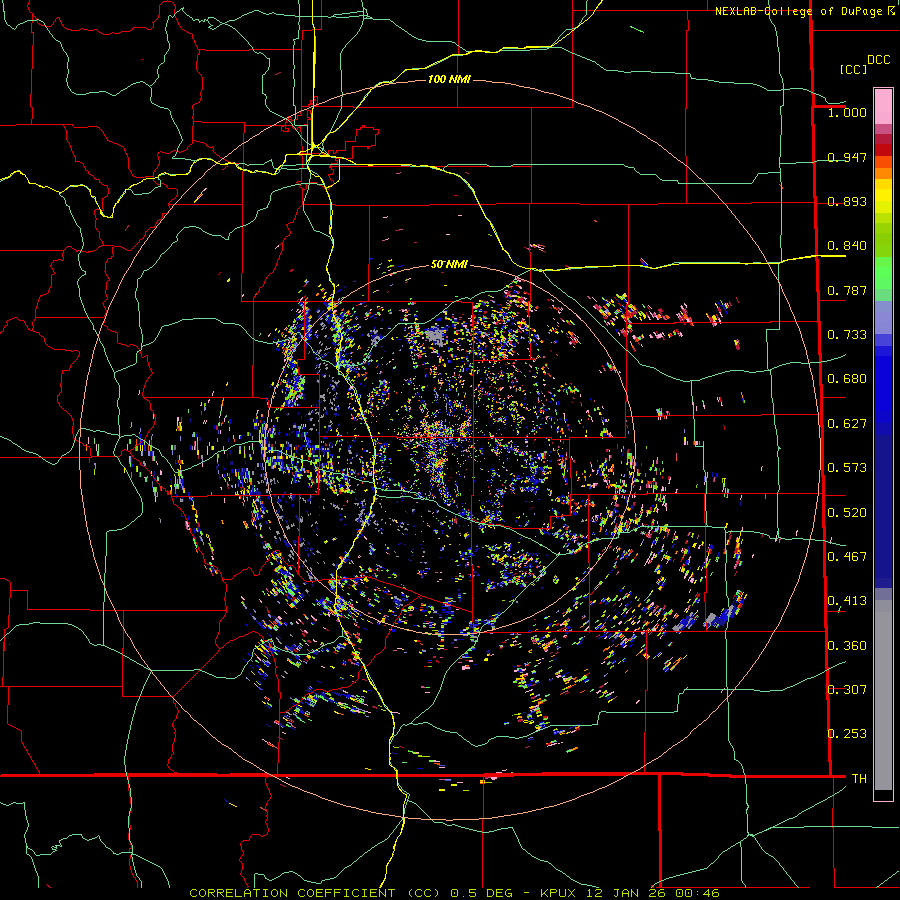Pick the gray color bar segment near 0.307

pyautogui.click(x=883, y=695)
